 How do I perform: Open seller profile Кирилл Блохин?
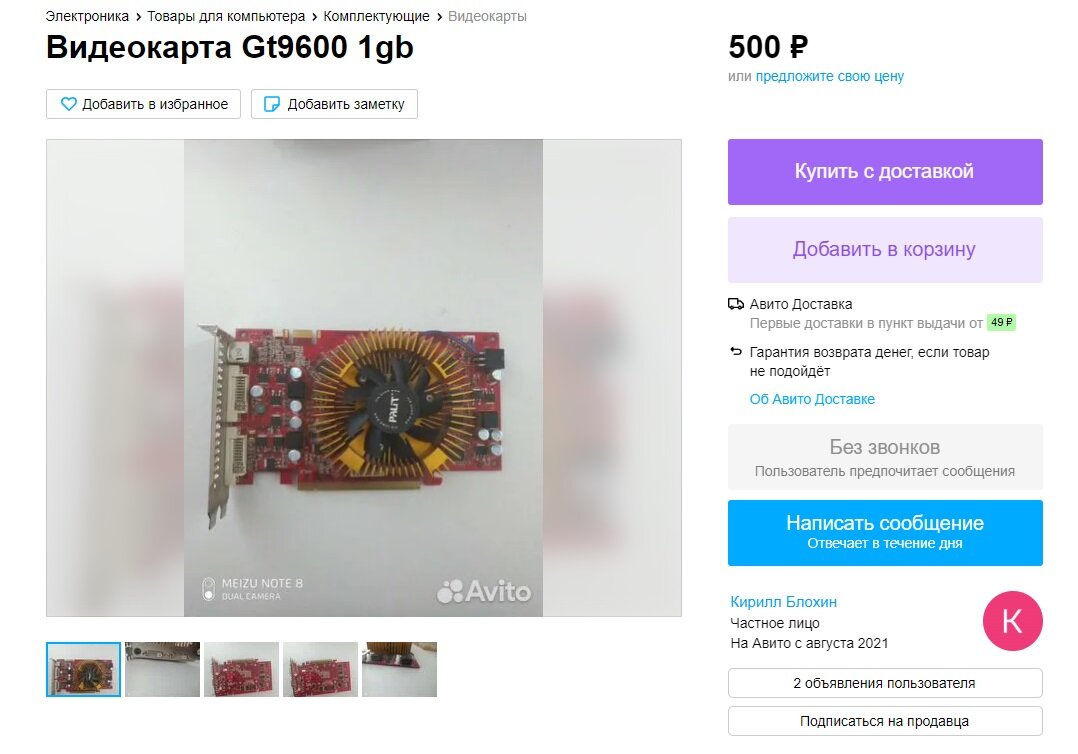[x=784, y=602]
